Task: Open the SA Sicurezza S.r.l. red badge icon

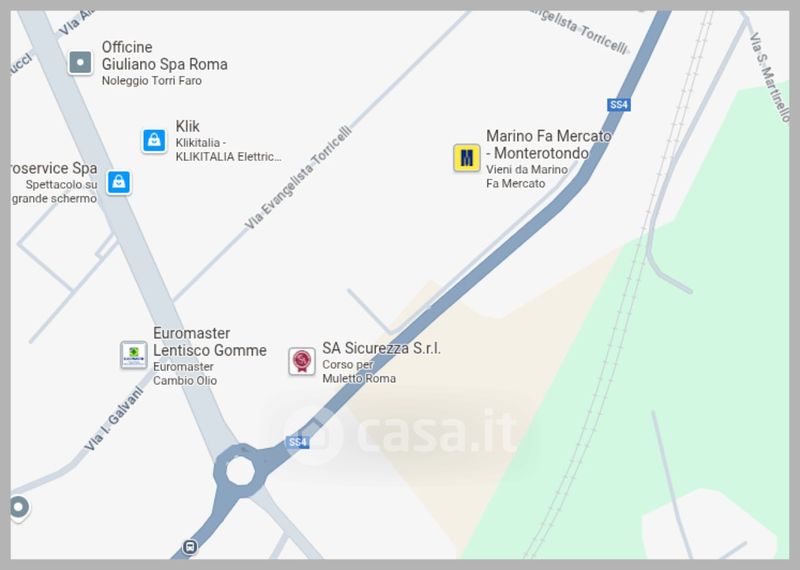Action: (x=302, y=361)
